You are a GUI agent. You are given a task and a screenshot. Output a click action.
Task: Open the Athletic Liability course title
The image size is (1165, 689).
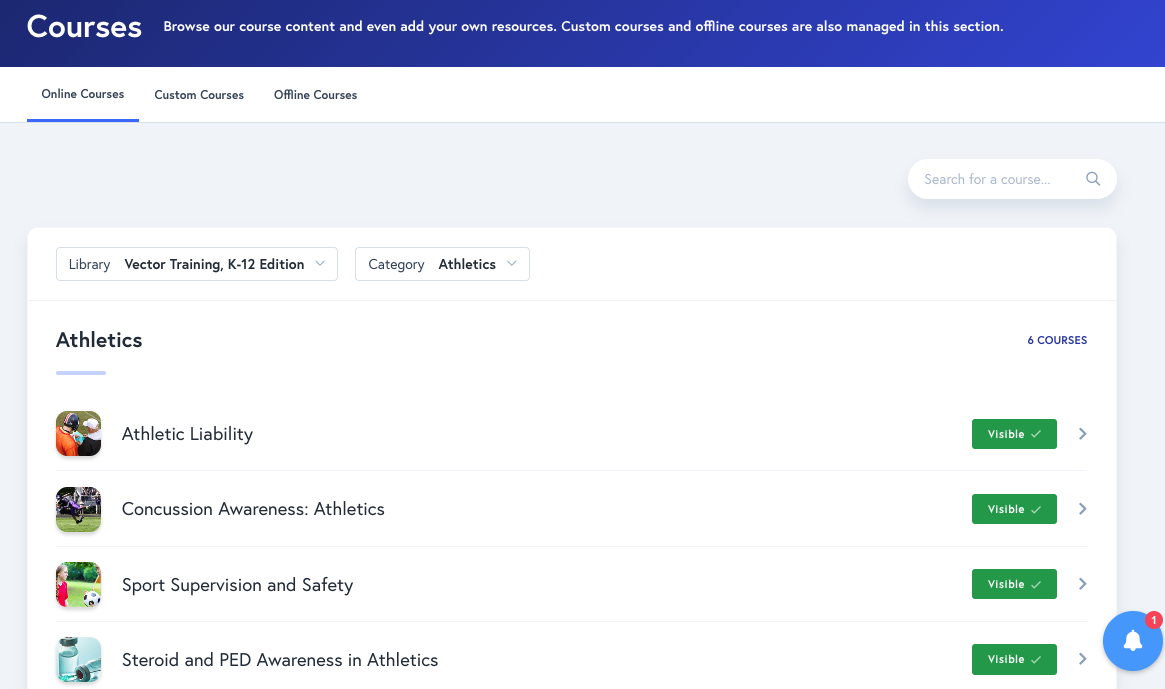click(x=187, y=434)
